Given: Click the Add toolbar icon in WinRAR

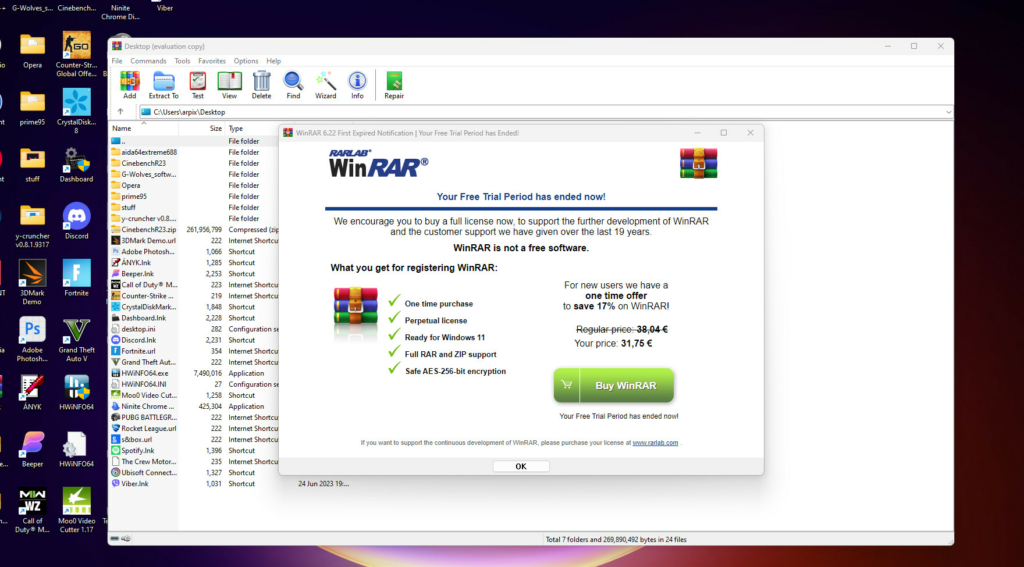Looking at the screenshot, I should (129, 81).
